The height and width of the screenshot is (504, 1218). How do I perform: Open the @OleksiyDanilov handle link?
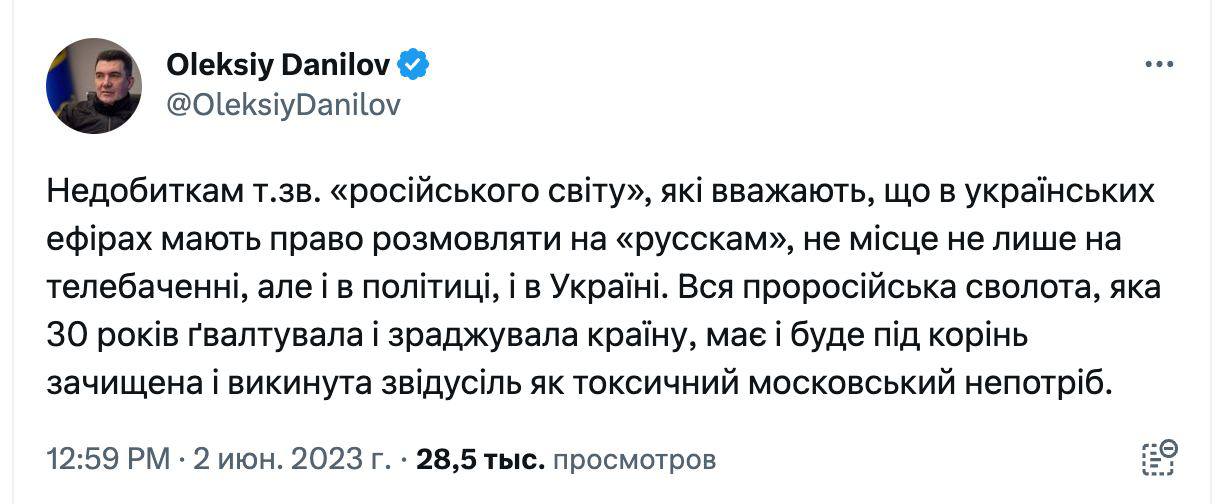283,105
